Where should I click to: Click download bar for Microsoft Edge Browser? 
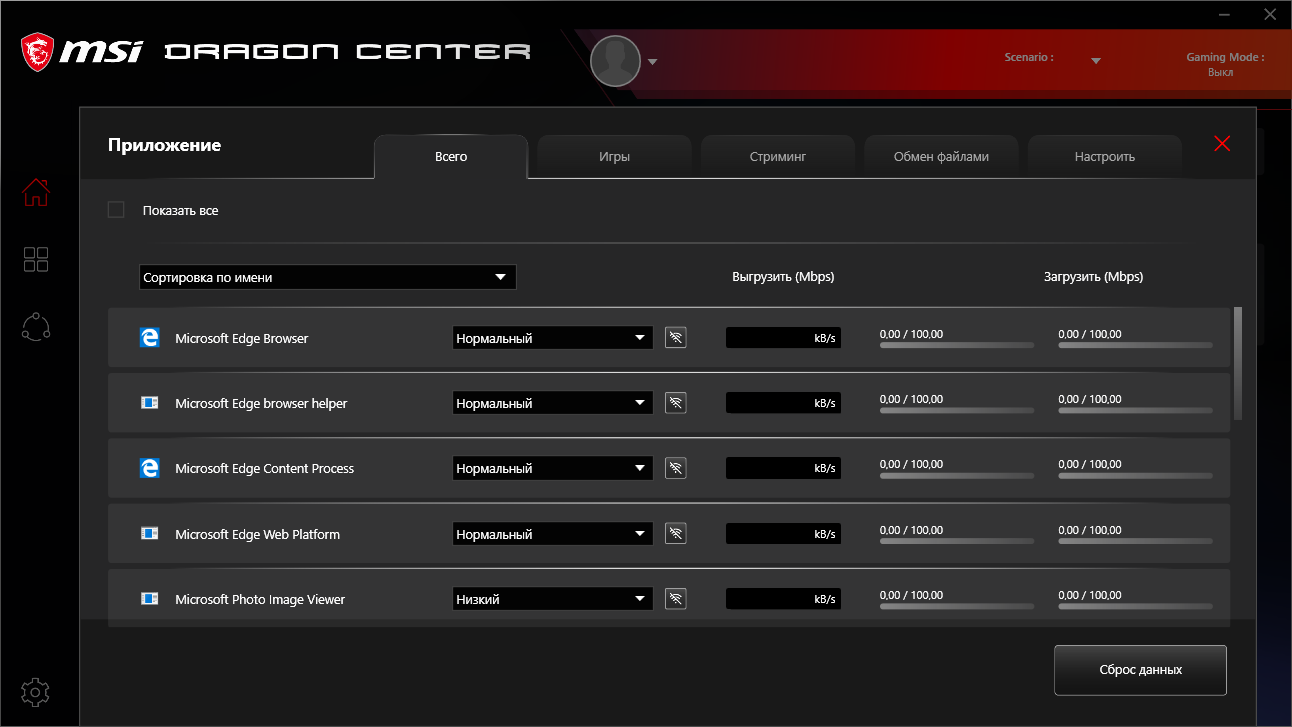pyautogui.click(x=1136, y=345)
